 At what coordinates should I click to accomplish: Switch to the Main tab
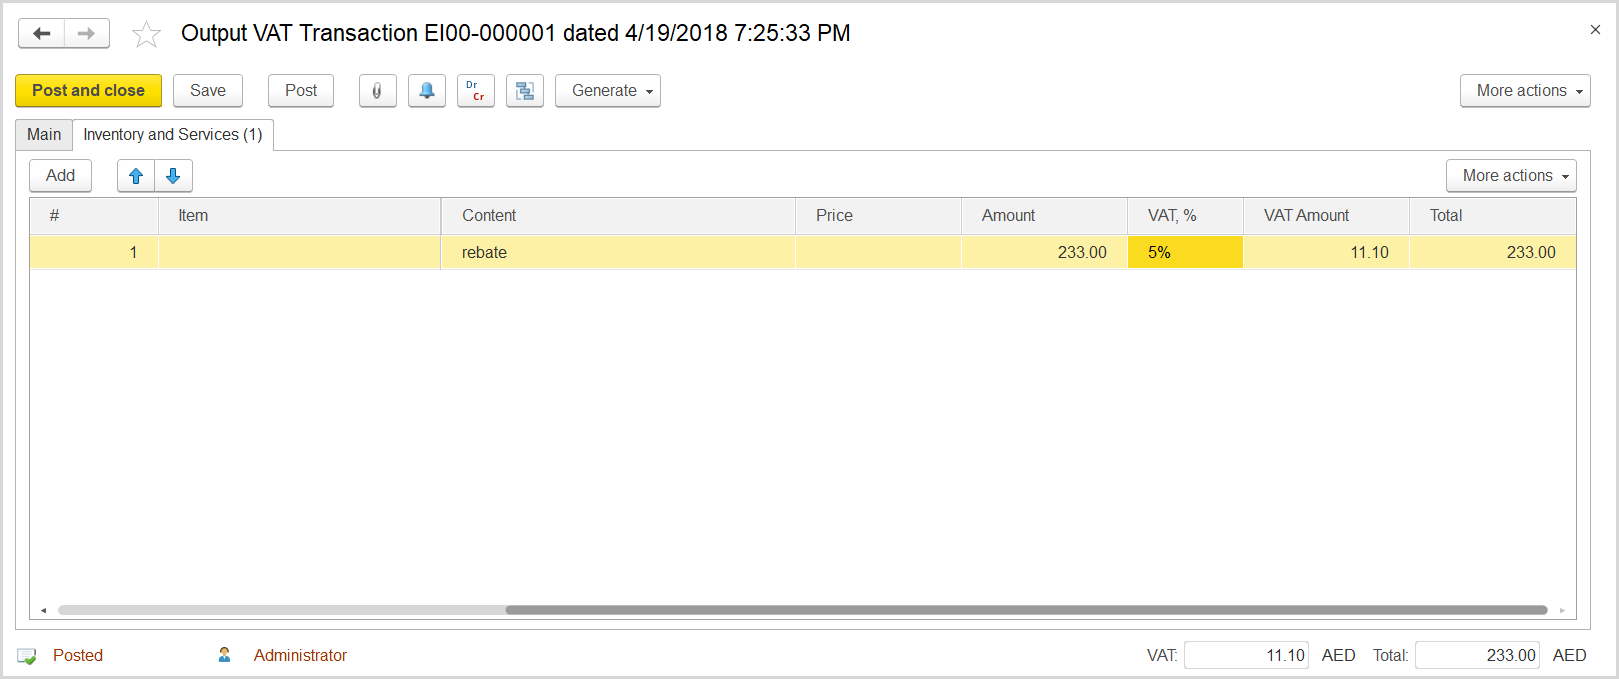[x=44, y=135]
